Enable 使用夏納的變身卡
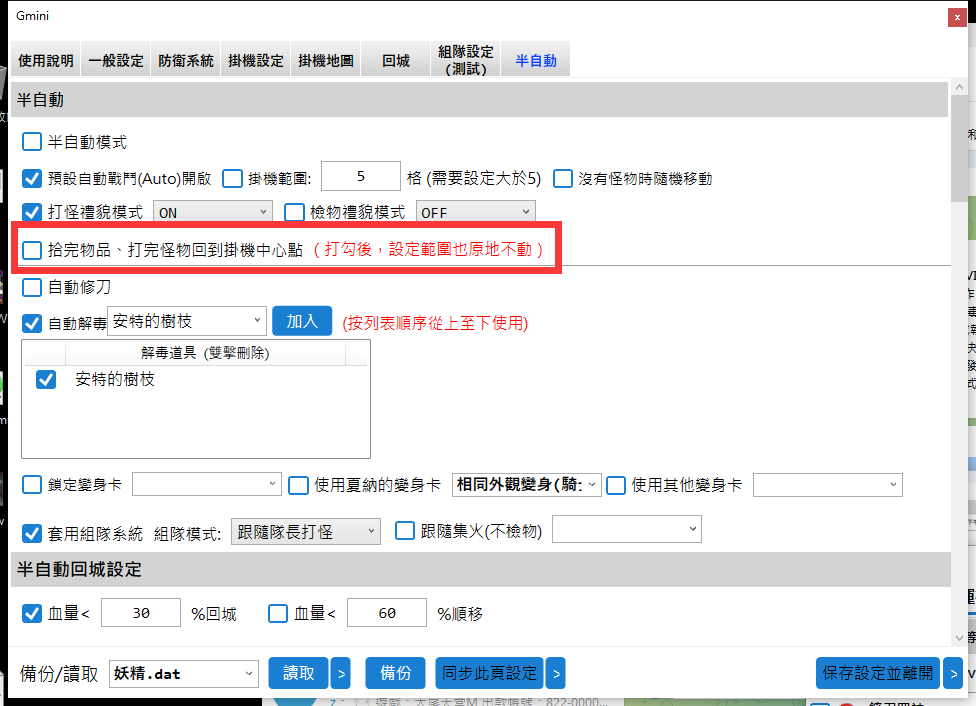976x706 pixels. [298, 485]
